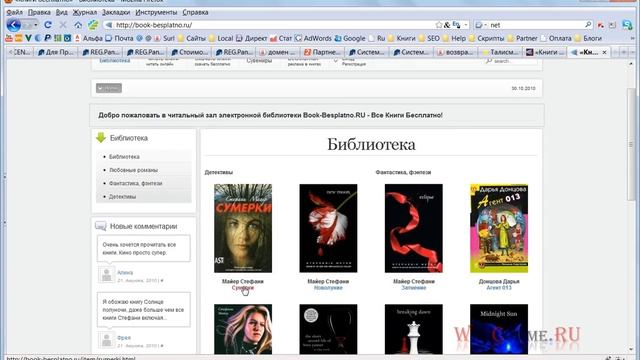Open the Правка menu
640x360 pixels.
tap(39, 12)
